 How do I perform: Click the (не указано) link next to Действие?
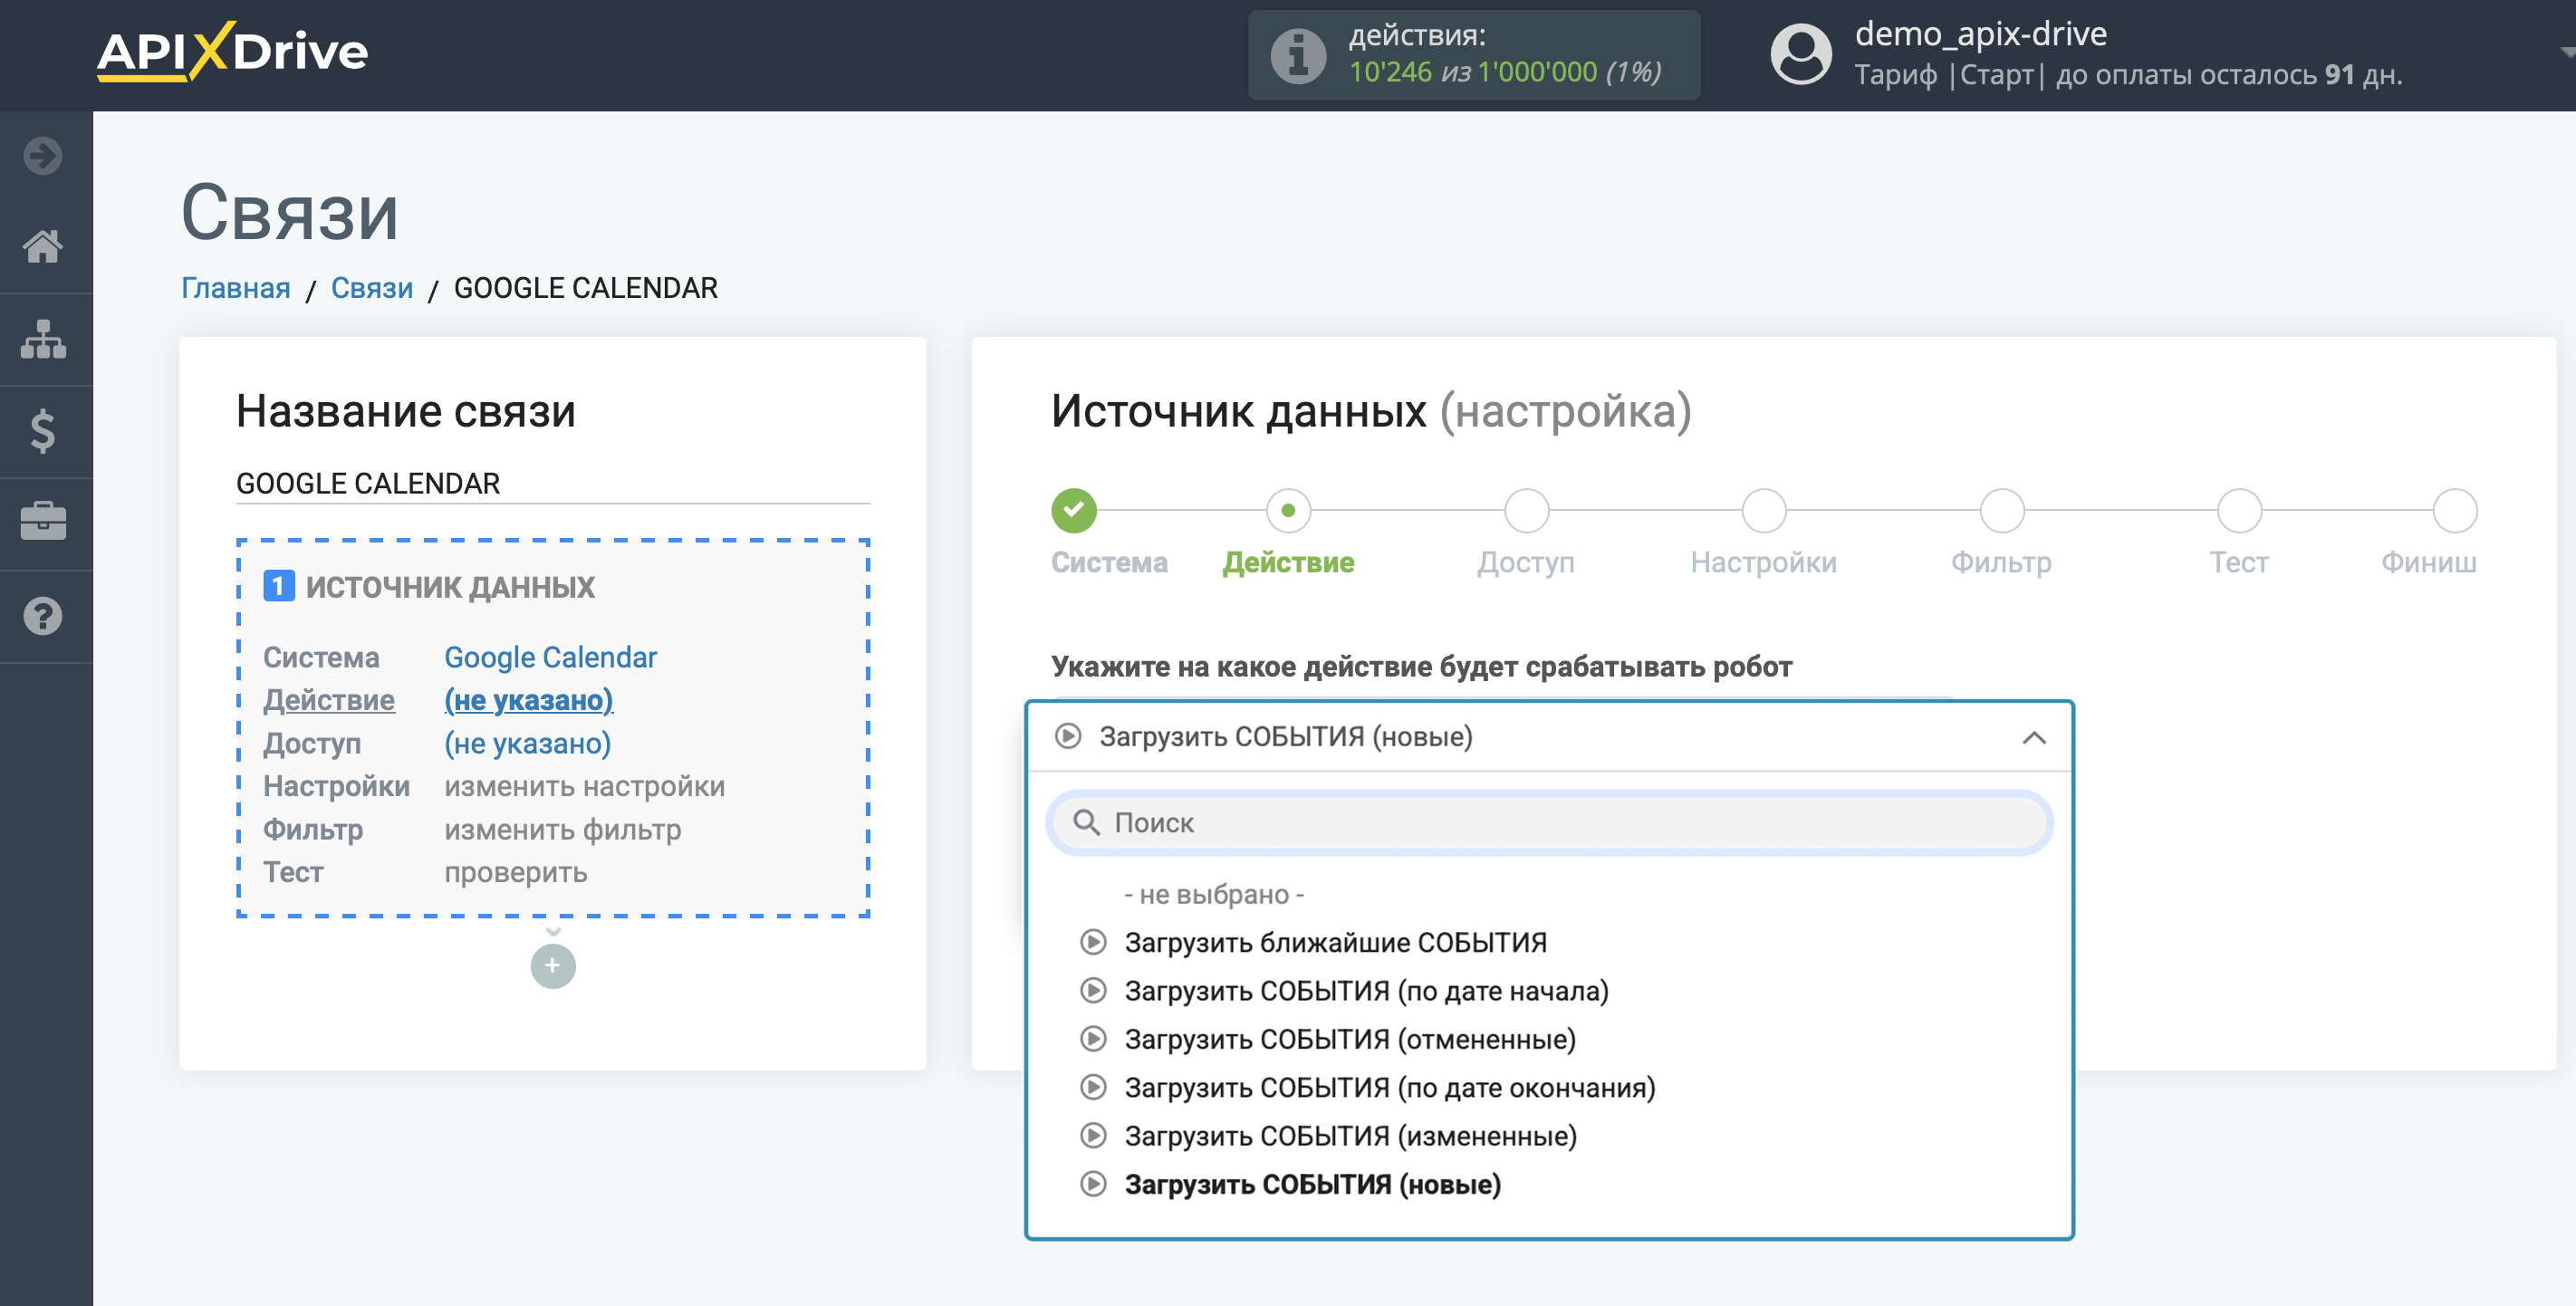point(528,700)
